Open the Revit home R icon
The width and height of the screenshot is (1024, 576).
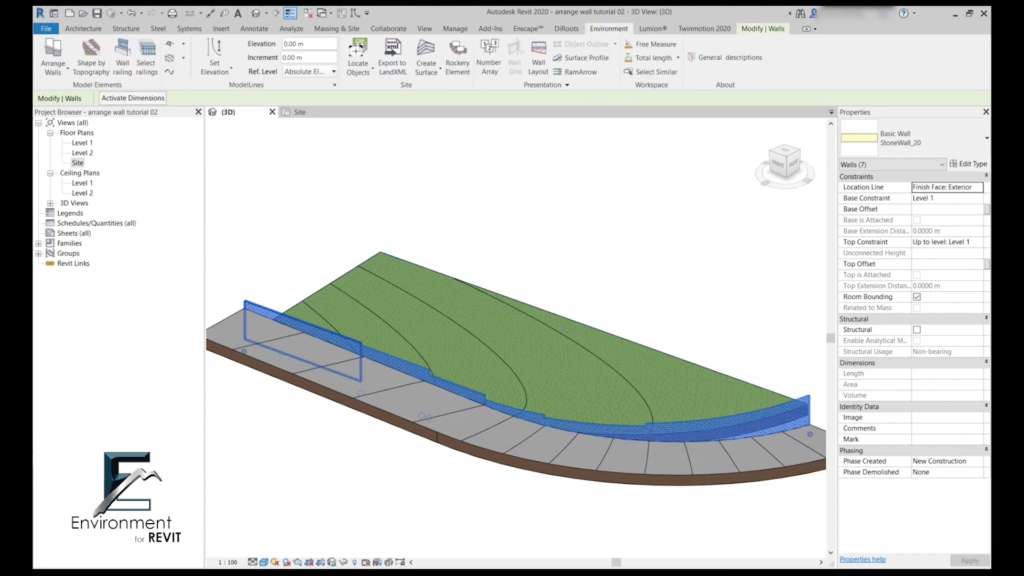coord(40,12)
